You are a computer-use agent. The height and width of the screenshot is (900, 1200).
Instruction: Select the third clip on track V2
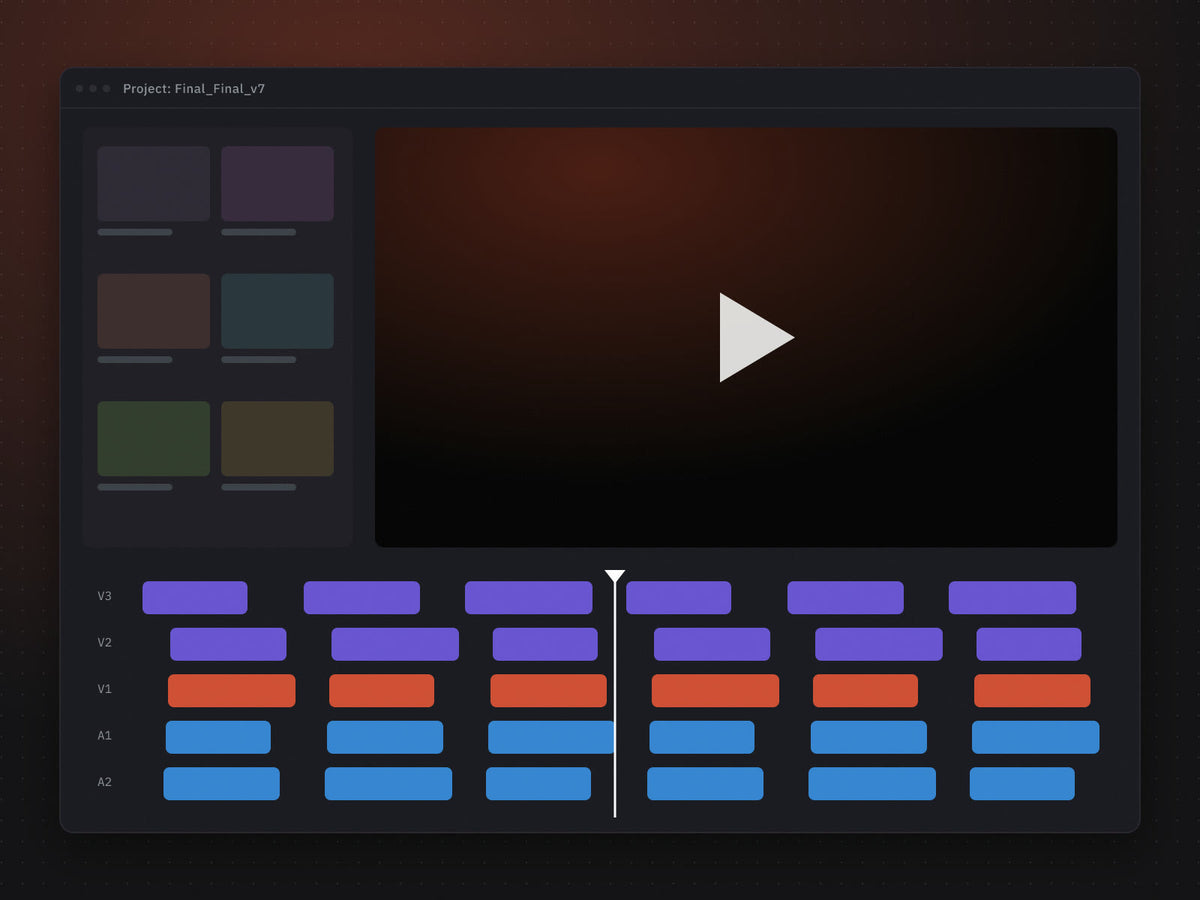545,644
